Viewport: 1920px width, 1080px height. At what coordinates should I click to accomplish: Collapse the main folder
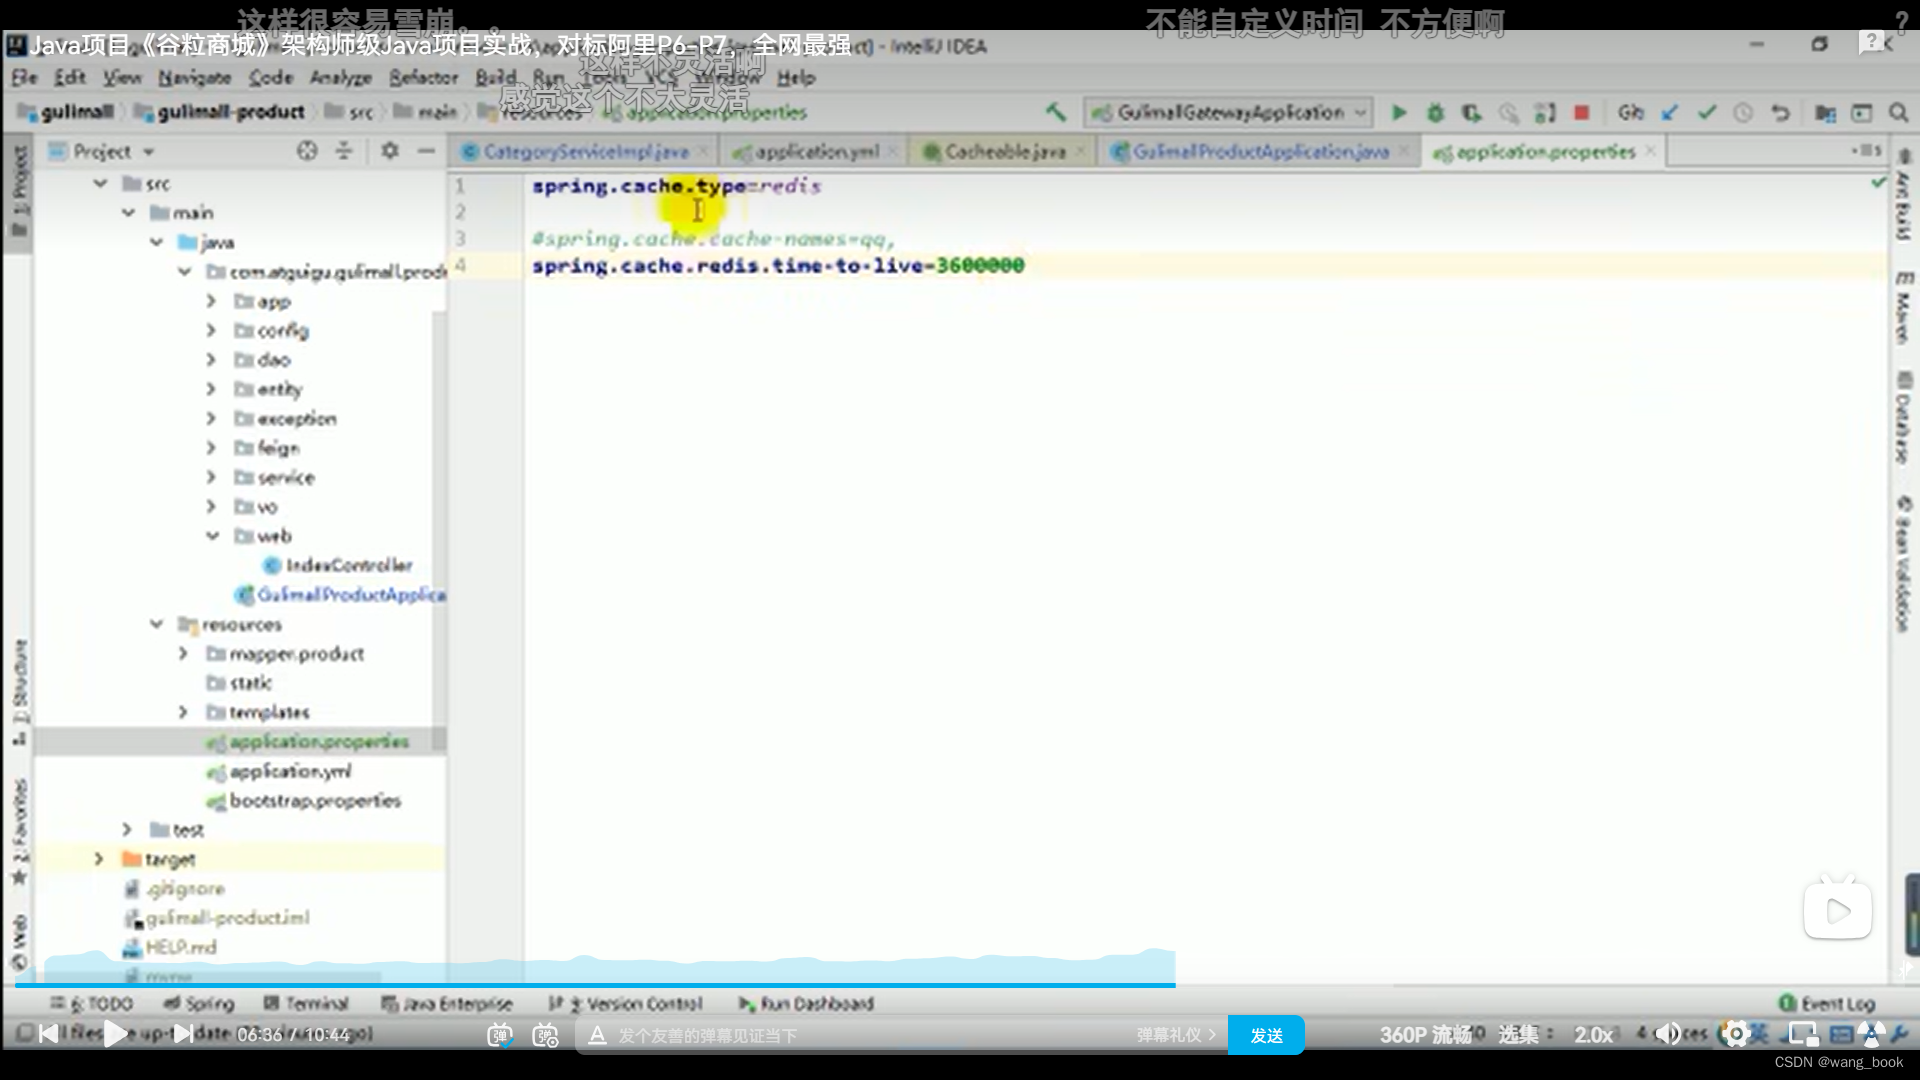click(x=128, y=212)
